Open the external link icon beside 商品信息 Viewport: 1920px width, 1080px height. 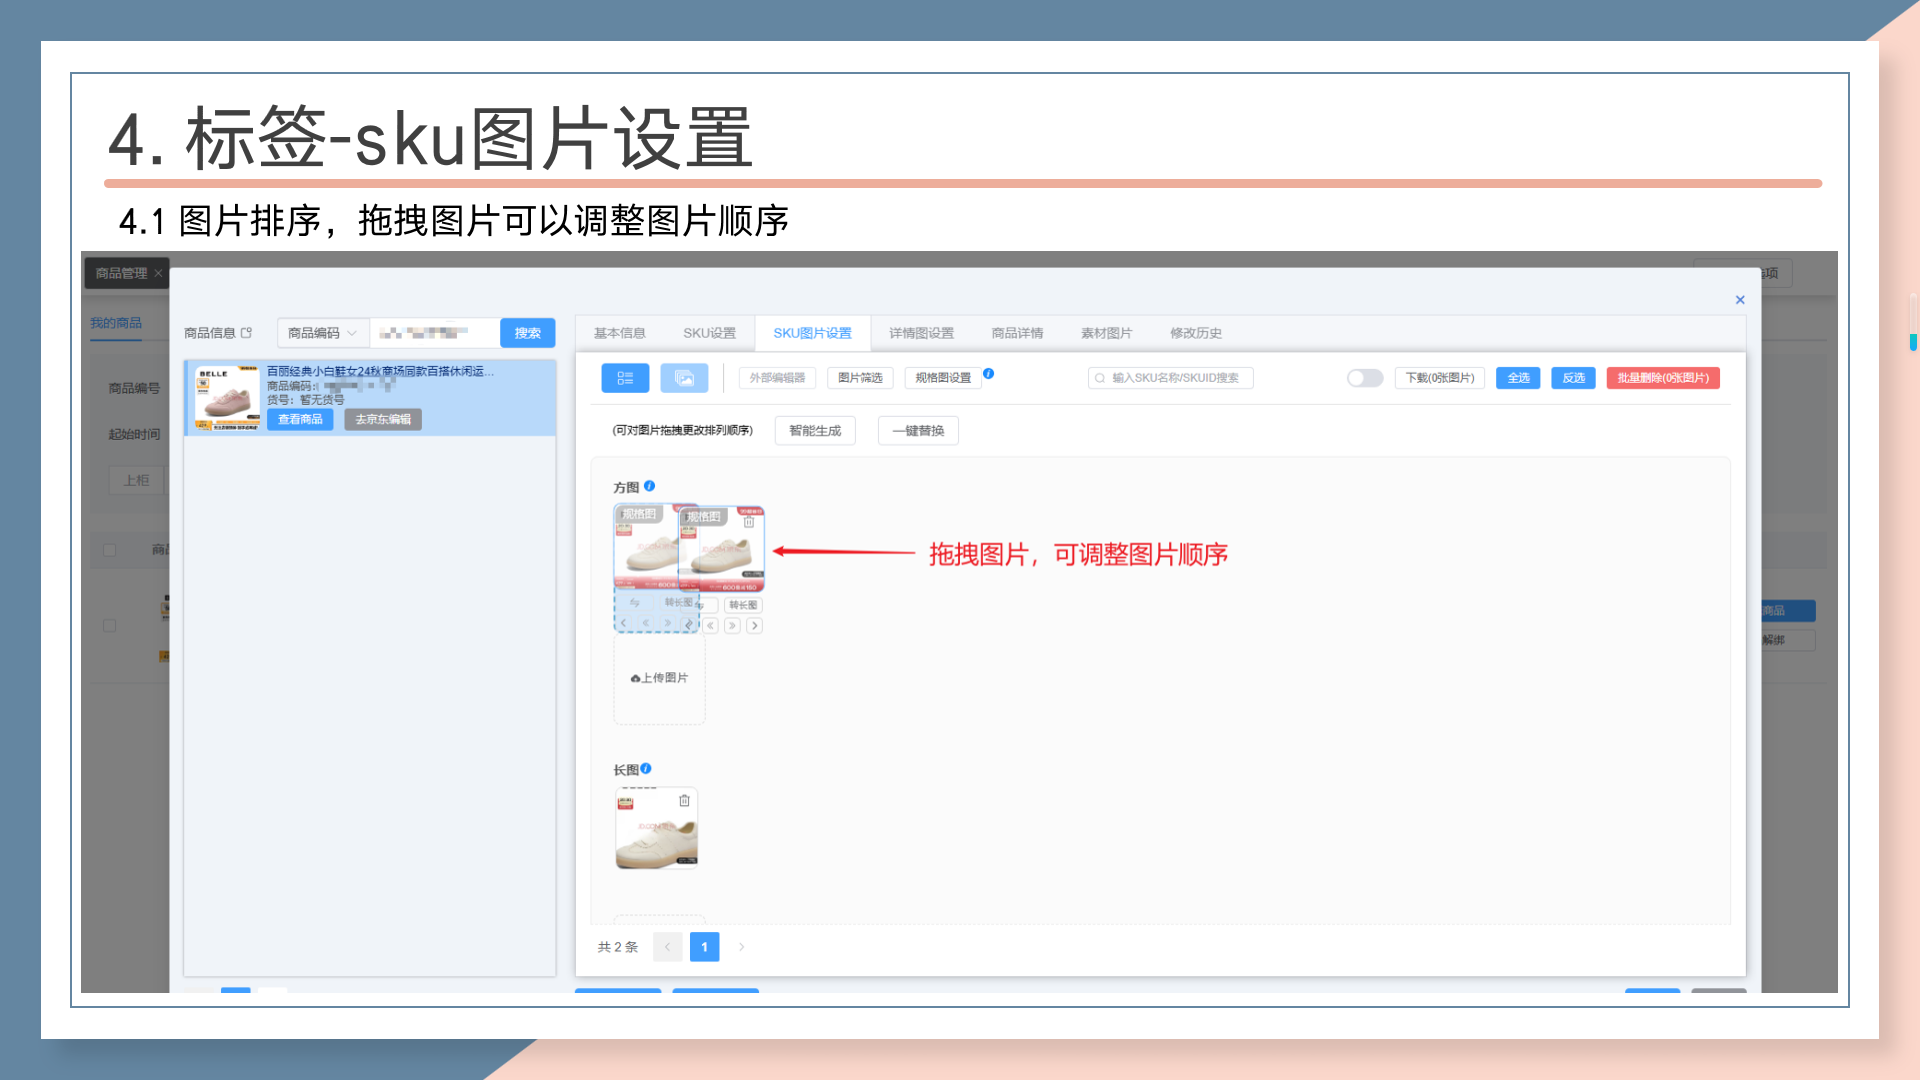coord(247,333)
